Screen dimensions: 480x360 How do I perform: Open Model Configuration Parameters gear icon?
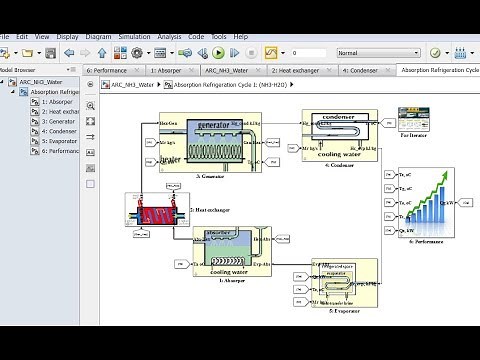pos(137,53)
